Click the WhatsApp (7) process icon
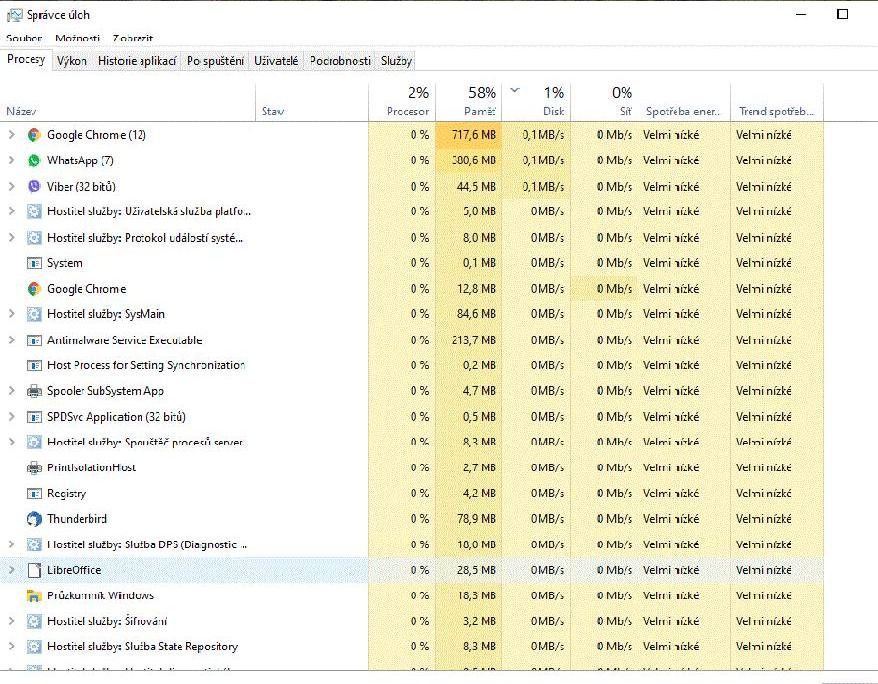This screenshot has width=878, height=684. (x=34, y=161)
